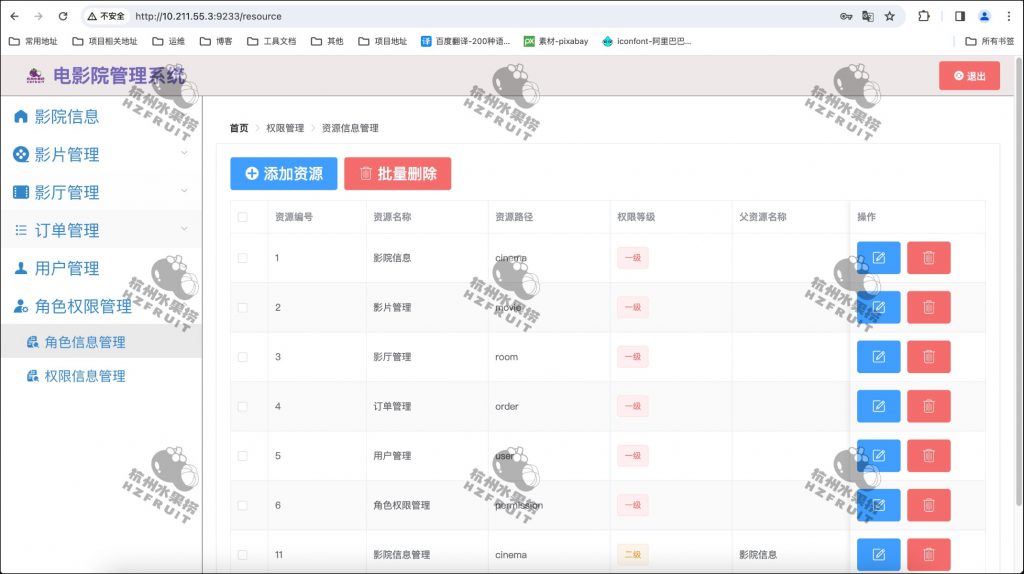Check the box for resource 1 影院信息
This screenshot has height=574, width=1024.
(x=242, y=258)
